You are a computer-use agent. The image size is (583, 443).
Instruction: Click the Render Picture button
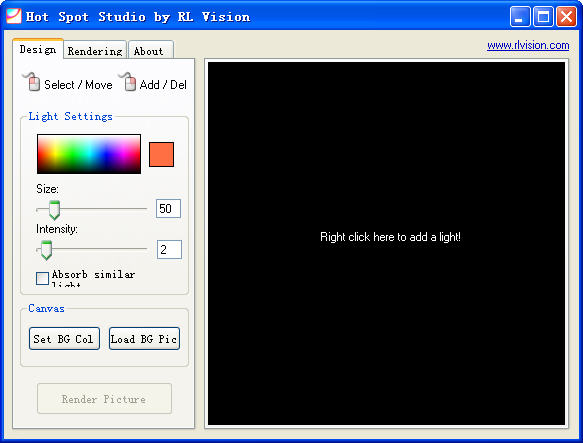104,399
